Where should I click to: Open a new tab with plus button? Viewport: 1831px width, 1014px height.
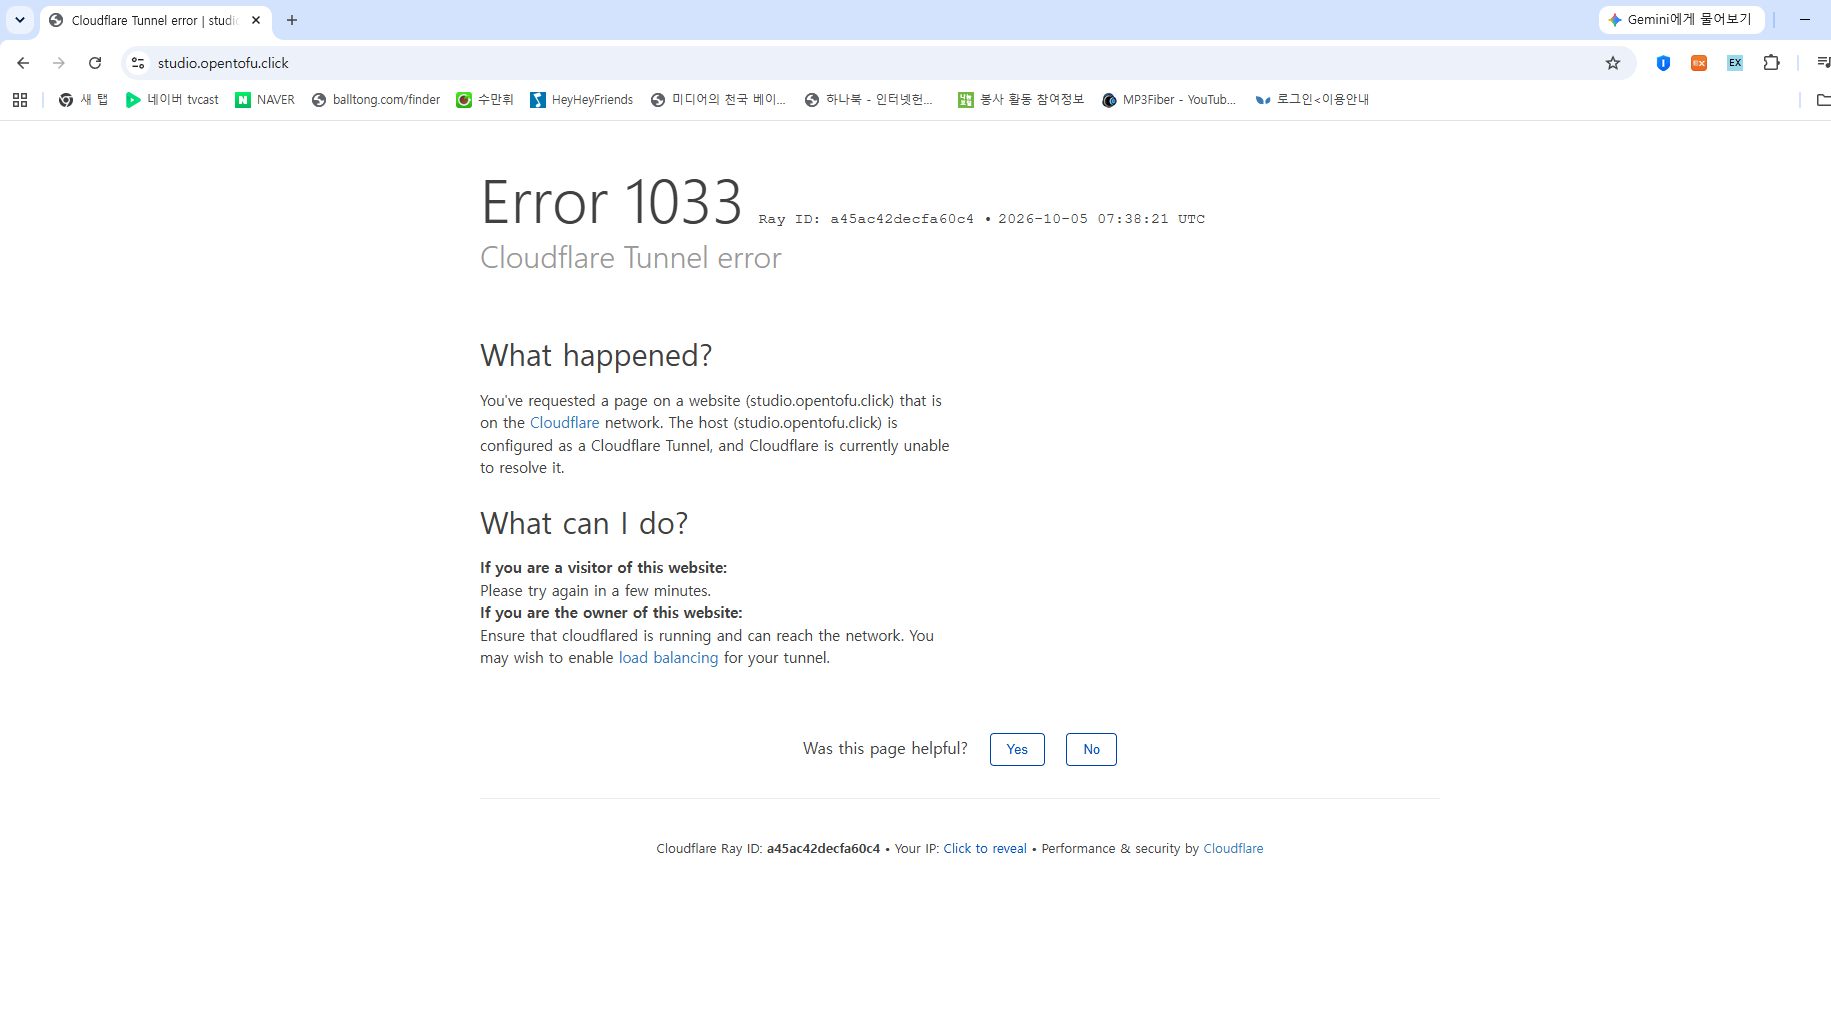click(x=292, y=20)
